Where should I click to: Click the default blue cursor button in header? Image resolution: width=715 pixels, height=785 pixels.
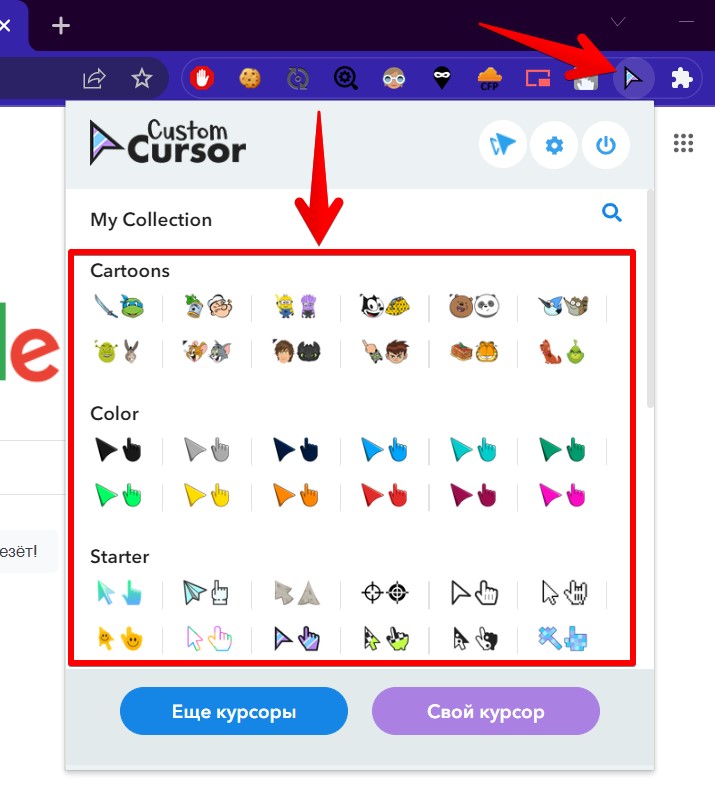(502, 145)
